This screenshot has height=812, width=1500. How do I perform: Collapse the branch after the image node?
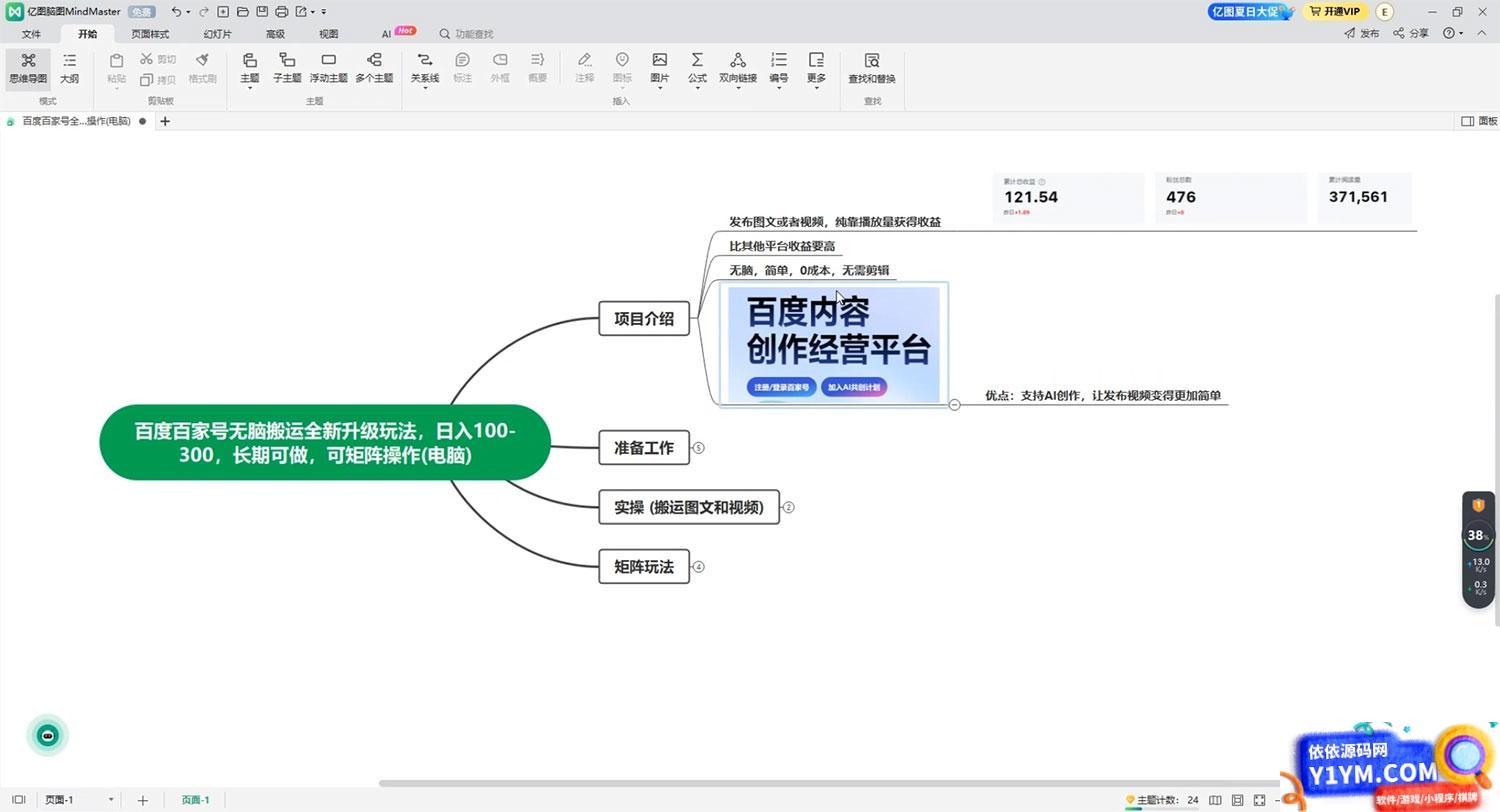coord(955,404)
